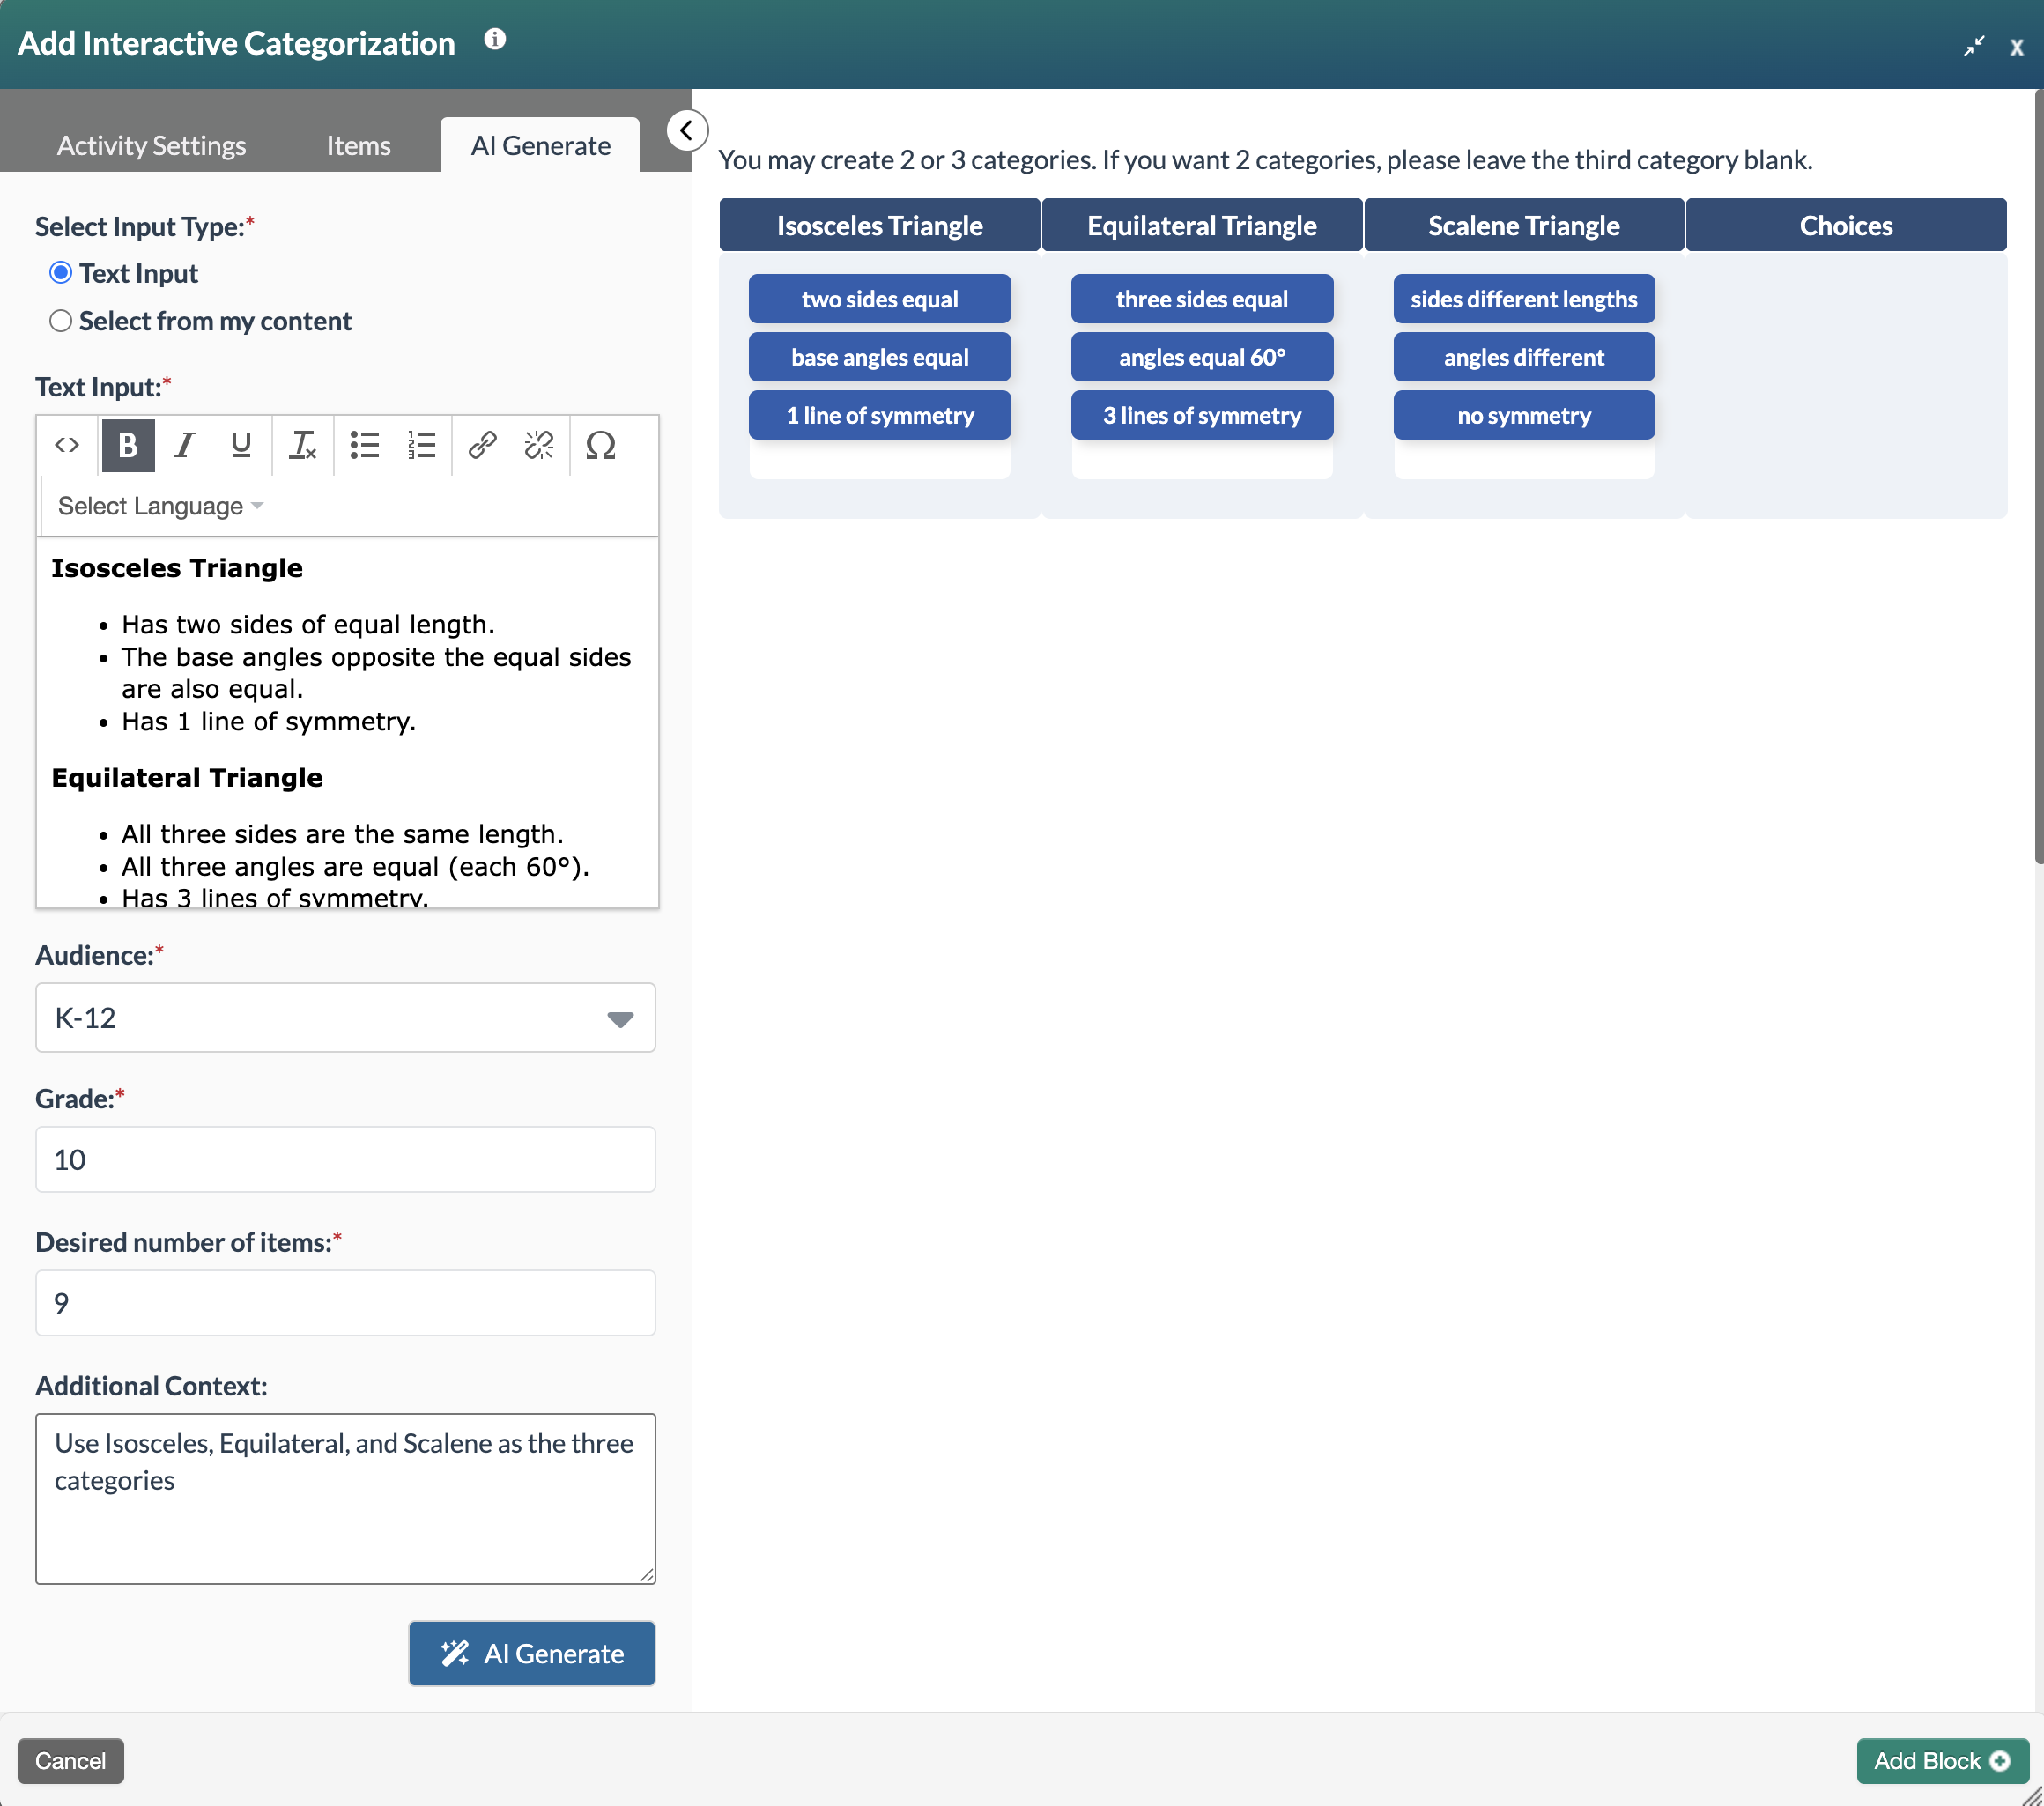
Task: Switch to the Activity Settings tab
Action: pyautogui.click(x=150, y=145)
